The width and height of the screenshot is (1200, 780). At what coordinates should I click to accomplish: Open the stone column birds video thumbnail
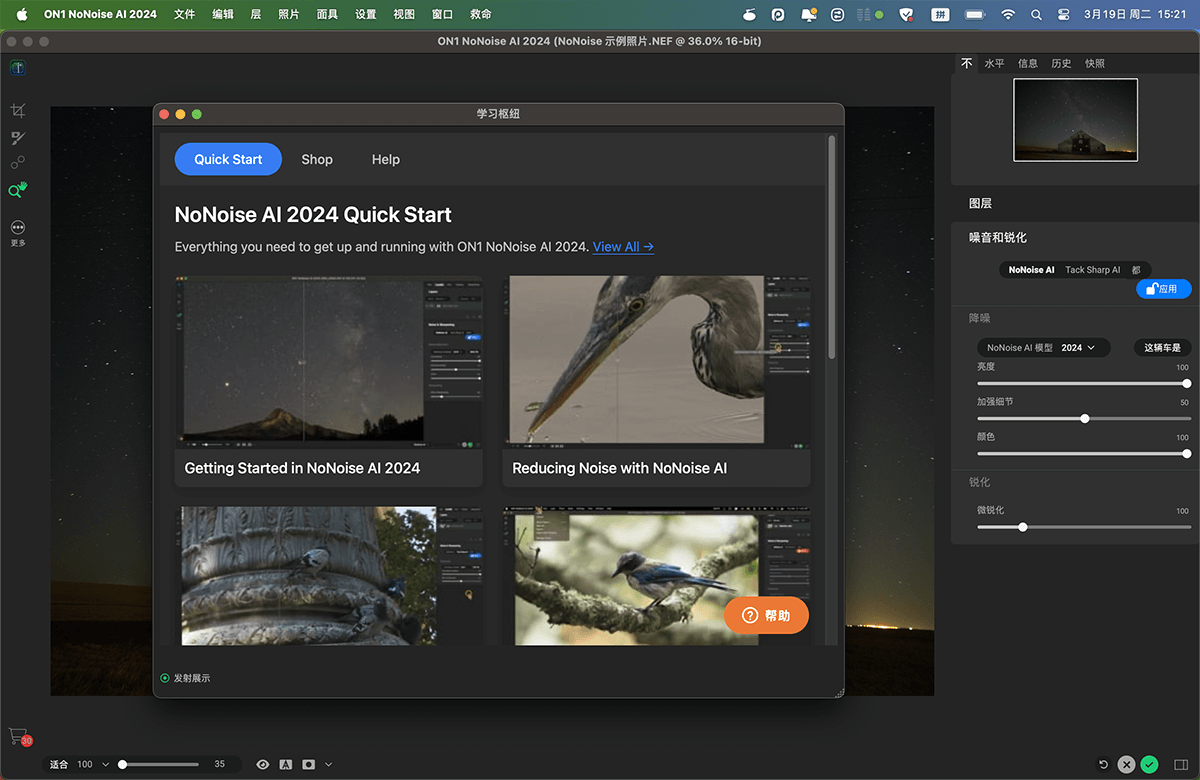coord(329,575)
